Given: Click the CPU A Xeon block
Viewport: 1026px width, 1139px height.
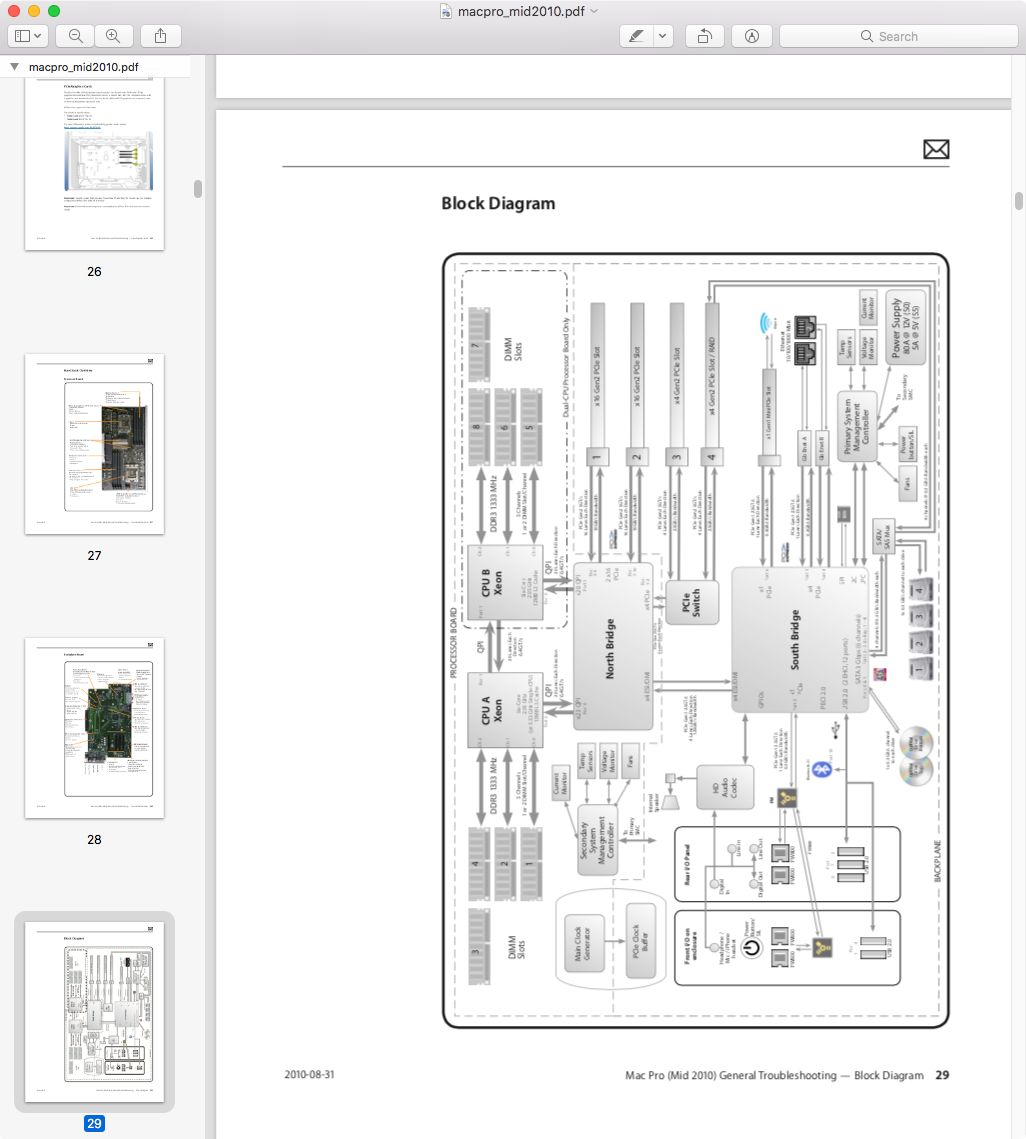Looking at the screenshot, I should click(505, 710).
